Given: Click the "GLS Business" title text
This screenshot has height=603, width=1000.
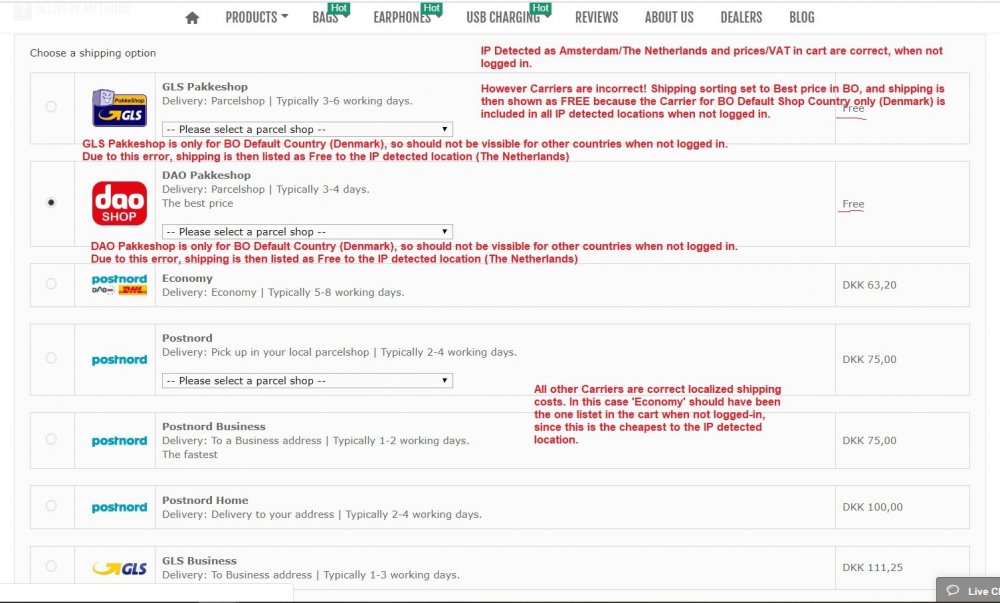Looking at the screenshot, I should [199, 561].
